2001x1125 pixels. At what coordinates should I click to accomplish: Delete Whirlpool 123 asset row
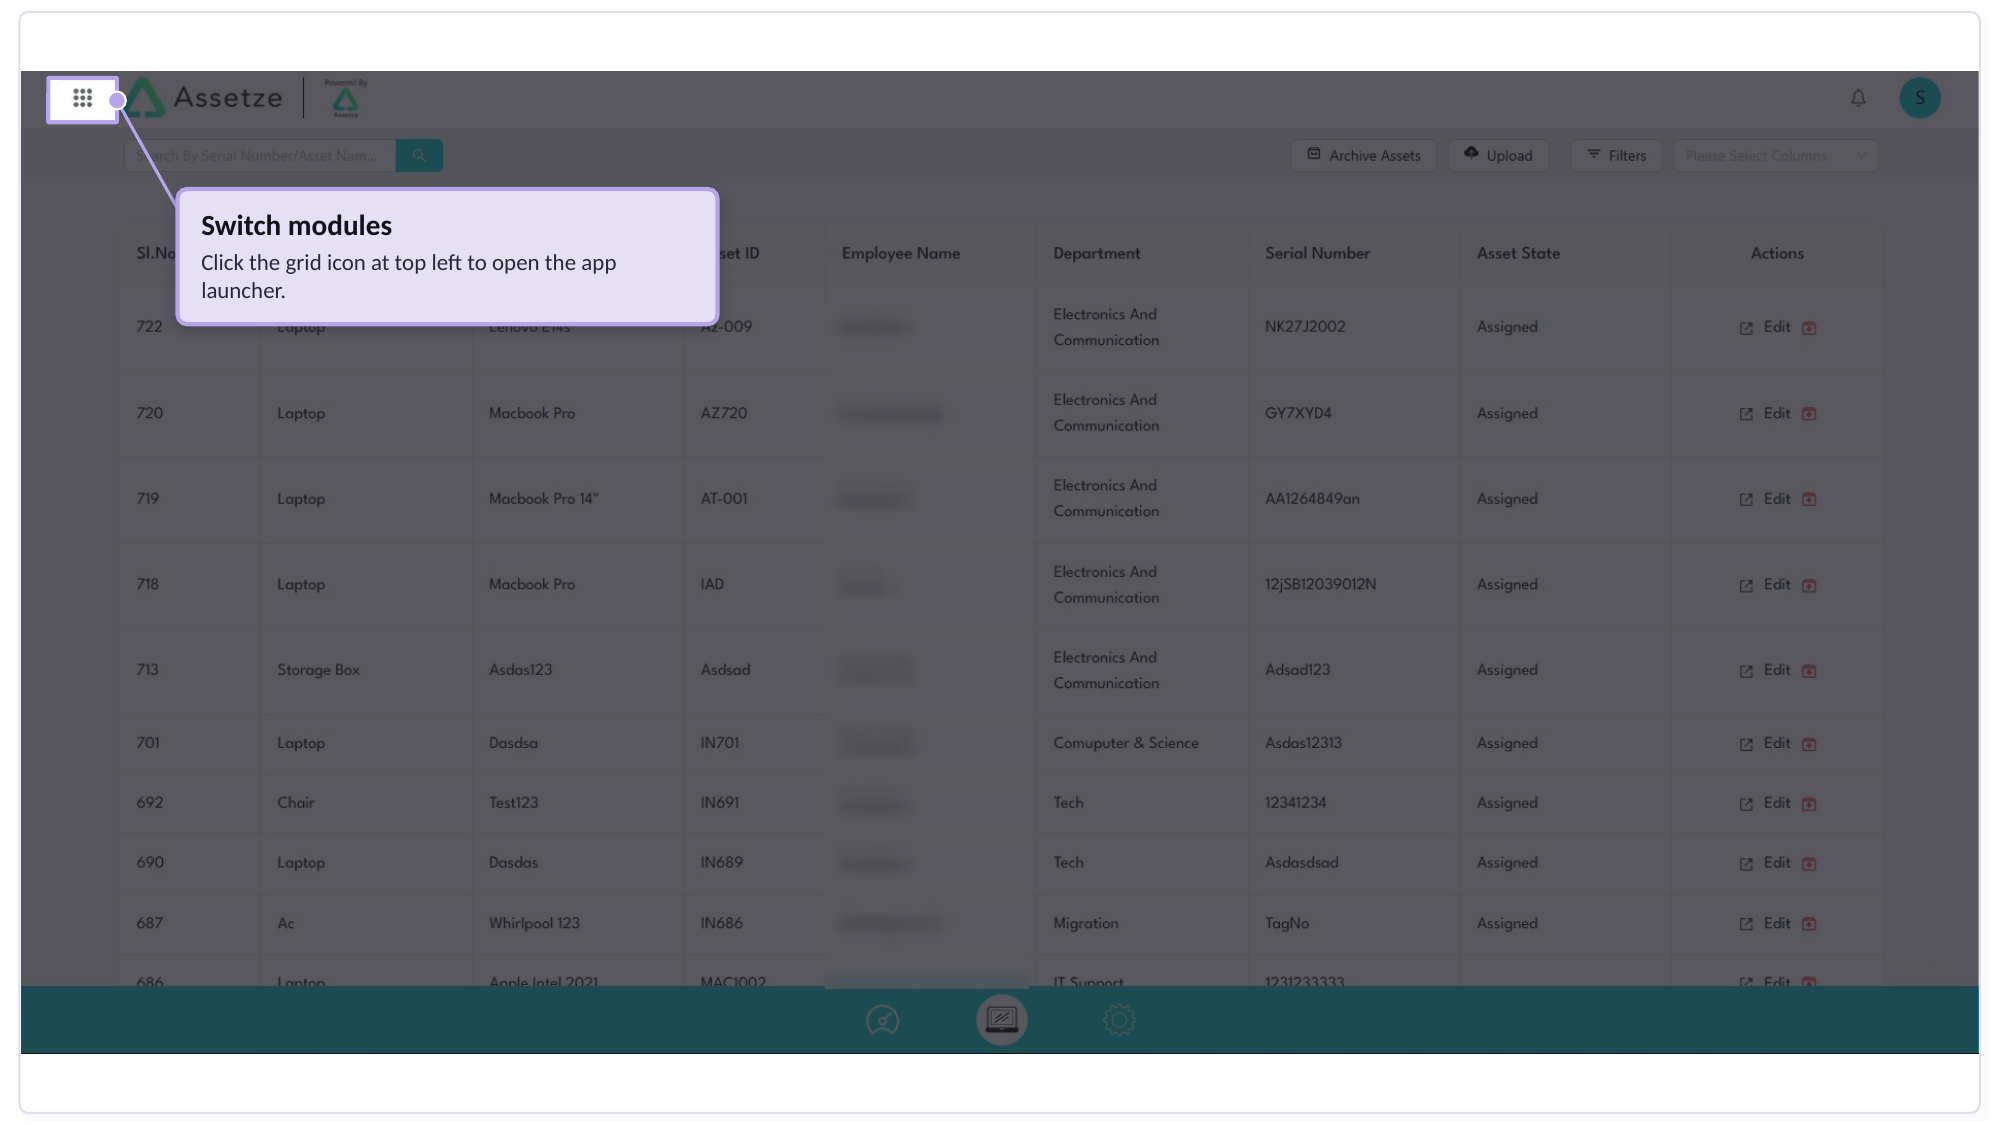1809,924
